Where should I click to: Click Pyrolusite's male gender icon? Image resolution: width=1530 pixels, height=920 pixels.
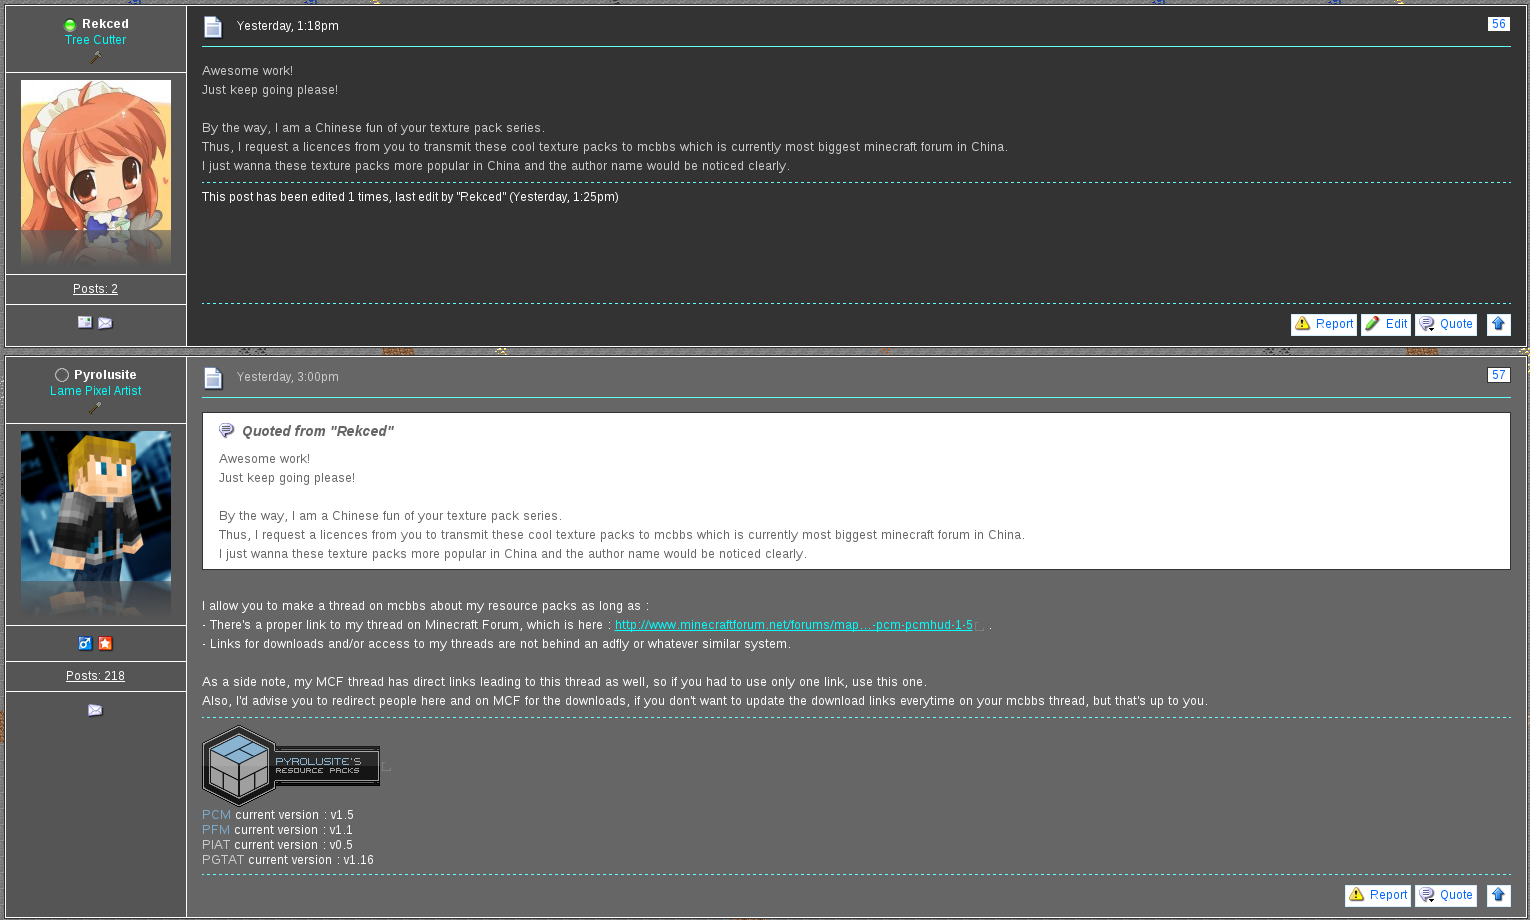pos(85,643)
